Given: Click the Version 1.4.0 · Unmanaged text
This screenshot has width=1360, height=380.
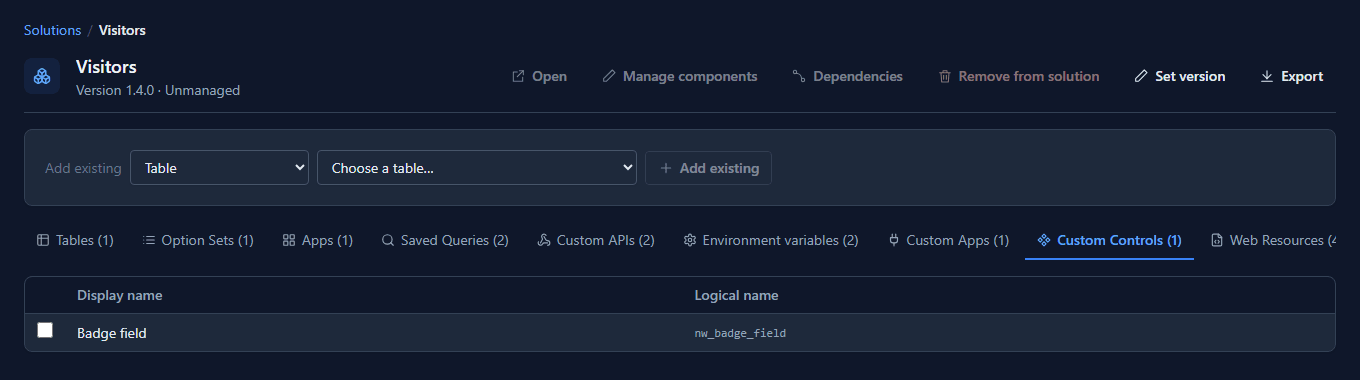Looking at the screenshot, I should (158, 90).
